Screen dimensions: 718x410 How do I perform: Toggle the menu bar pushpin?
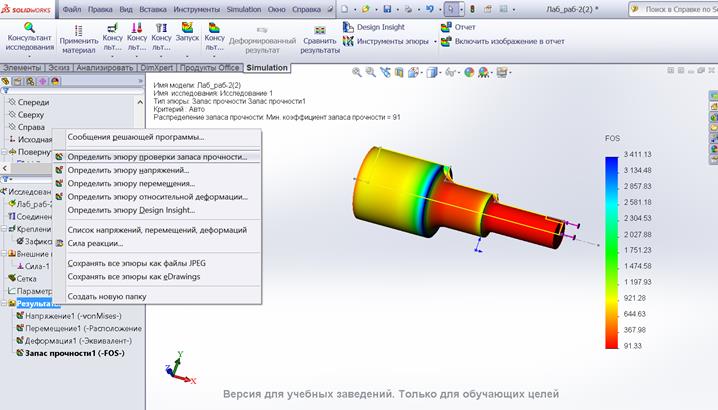pos(331,9)
